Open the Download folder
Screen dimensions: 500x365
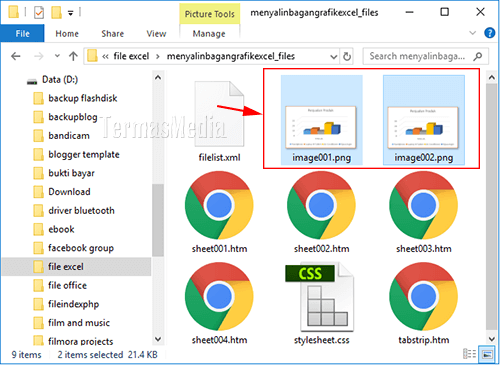tap(69, 192)
